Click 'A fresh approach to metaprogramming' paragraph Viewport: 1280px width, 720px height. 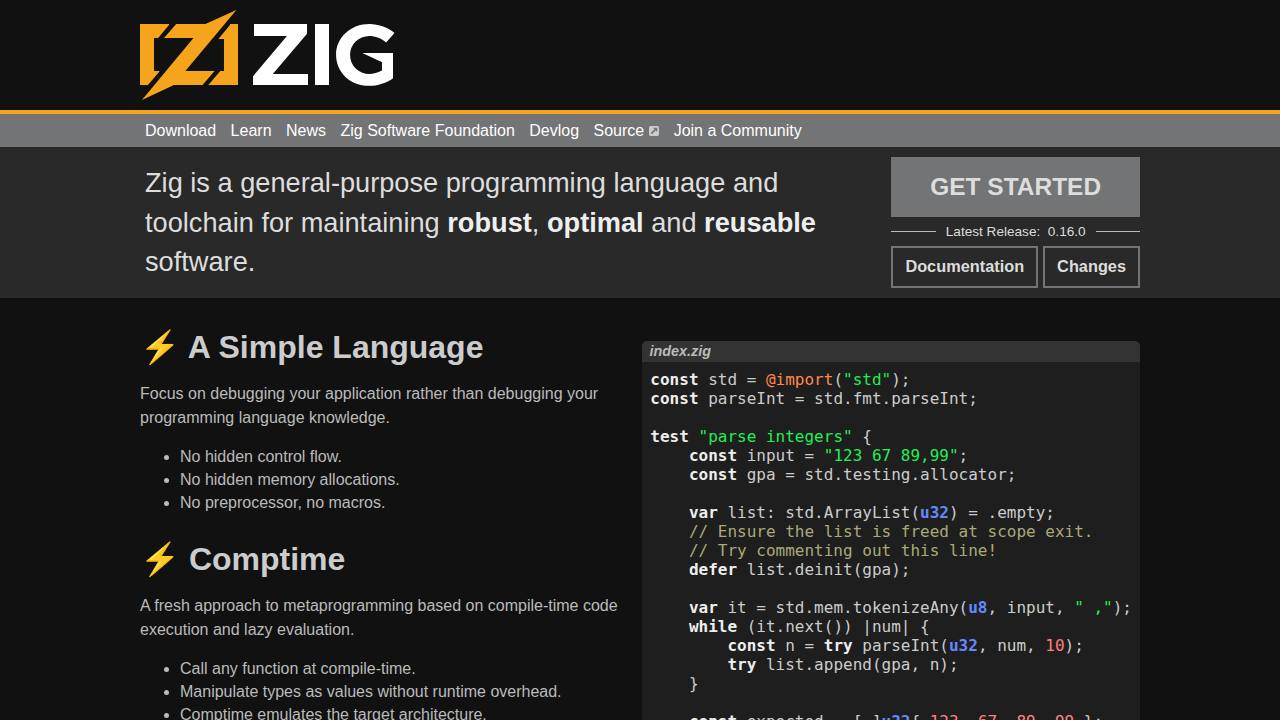tap(379, 618)
